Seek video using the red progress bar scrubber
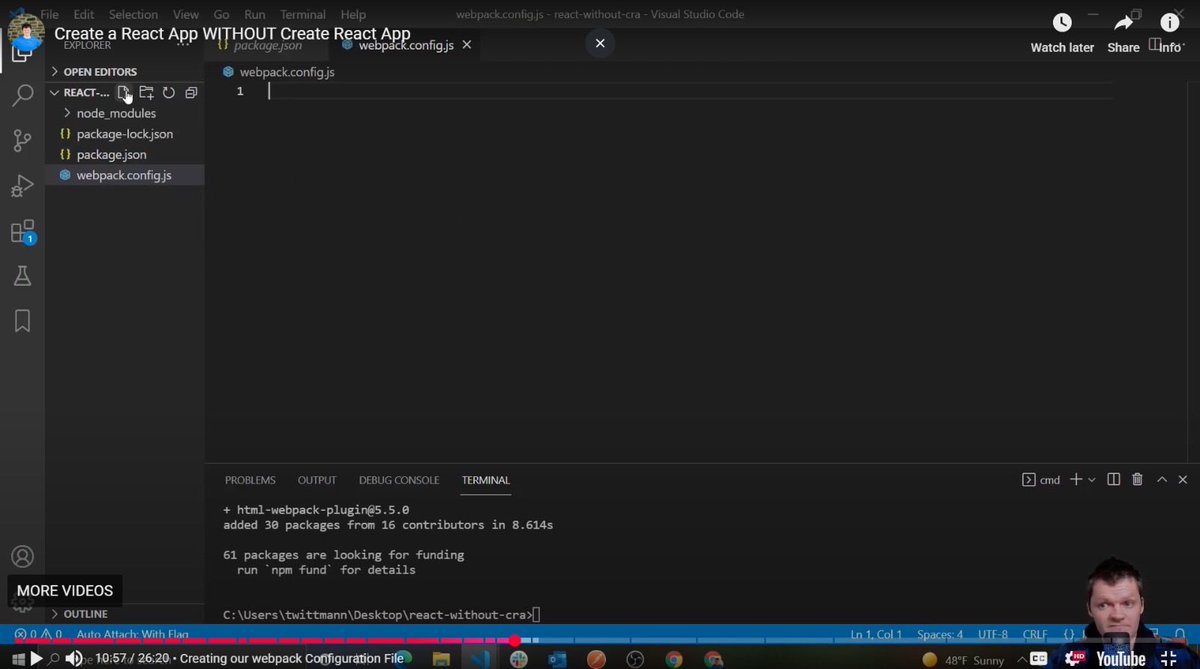1200x669 pixels. (515, 640)
